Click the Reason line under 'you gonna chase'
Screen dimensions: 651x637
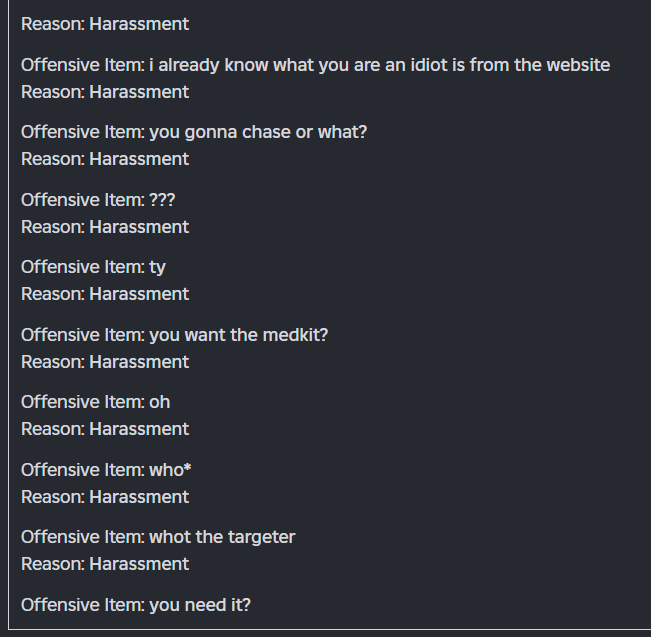point(105,159)
